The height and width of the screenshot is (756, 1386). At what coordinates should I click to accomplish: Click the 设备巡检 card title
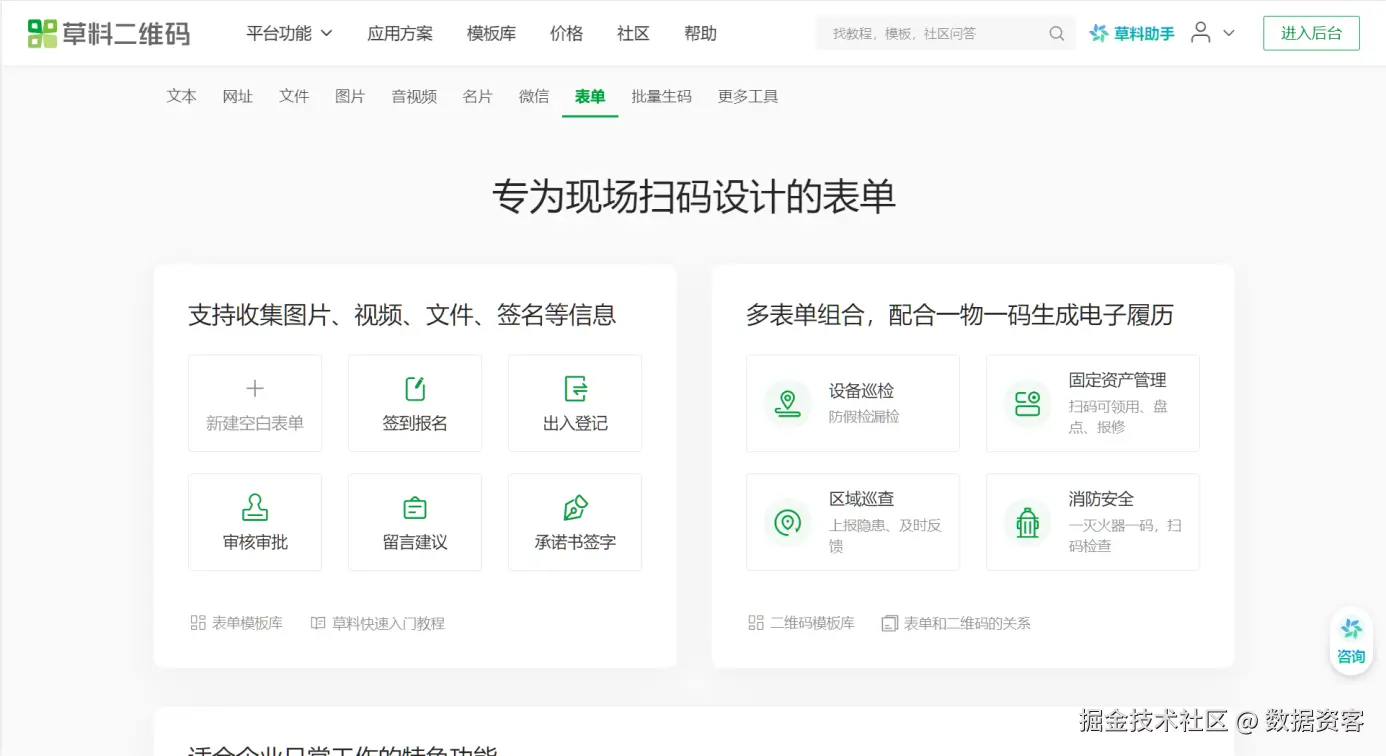tap(861, 391)
